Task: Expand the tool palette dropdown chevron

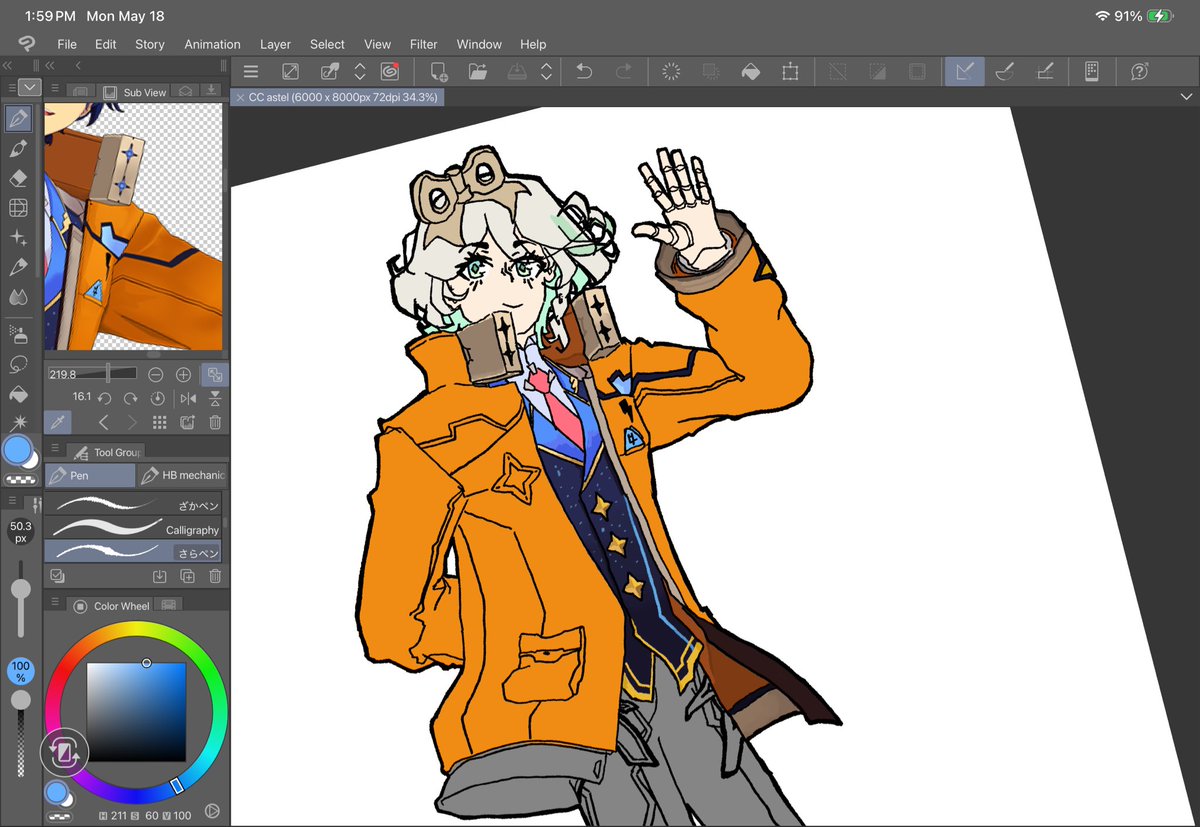Action: [x=30, y=88]
